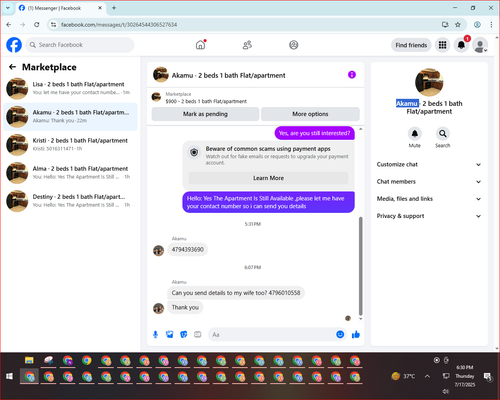Image resolution: width=500 pixels, height=400 pixels.
Task: Open the Friends icon in top navigation
Action: 247,45
